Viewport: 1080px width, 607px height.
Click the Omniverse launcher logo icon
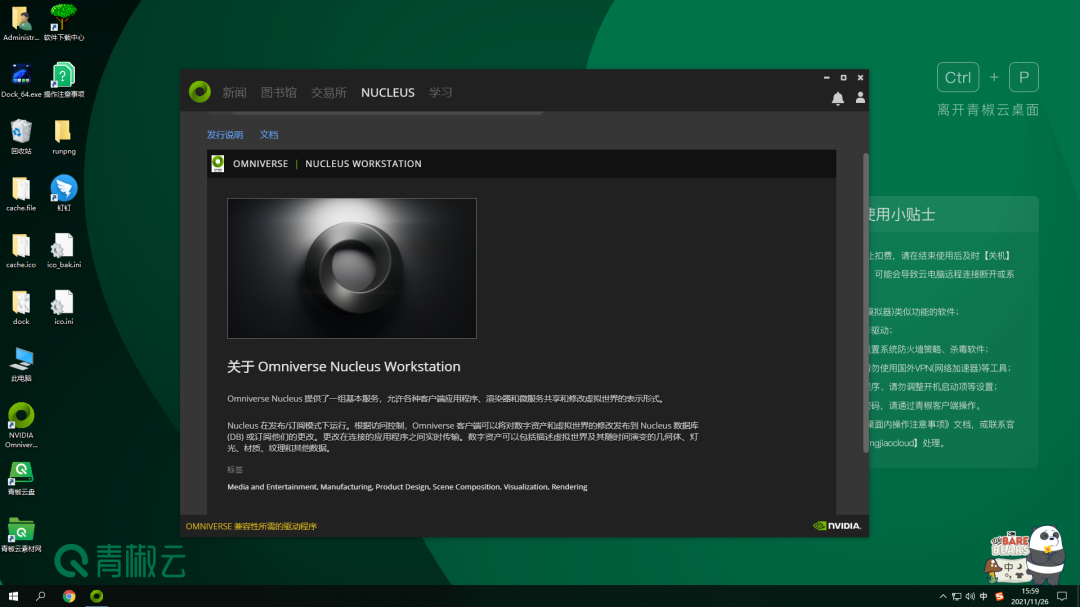point(200,92)
